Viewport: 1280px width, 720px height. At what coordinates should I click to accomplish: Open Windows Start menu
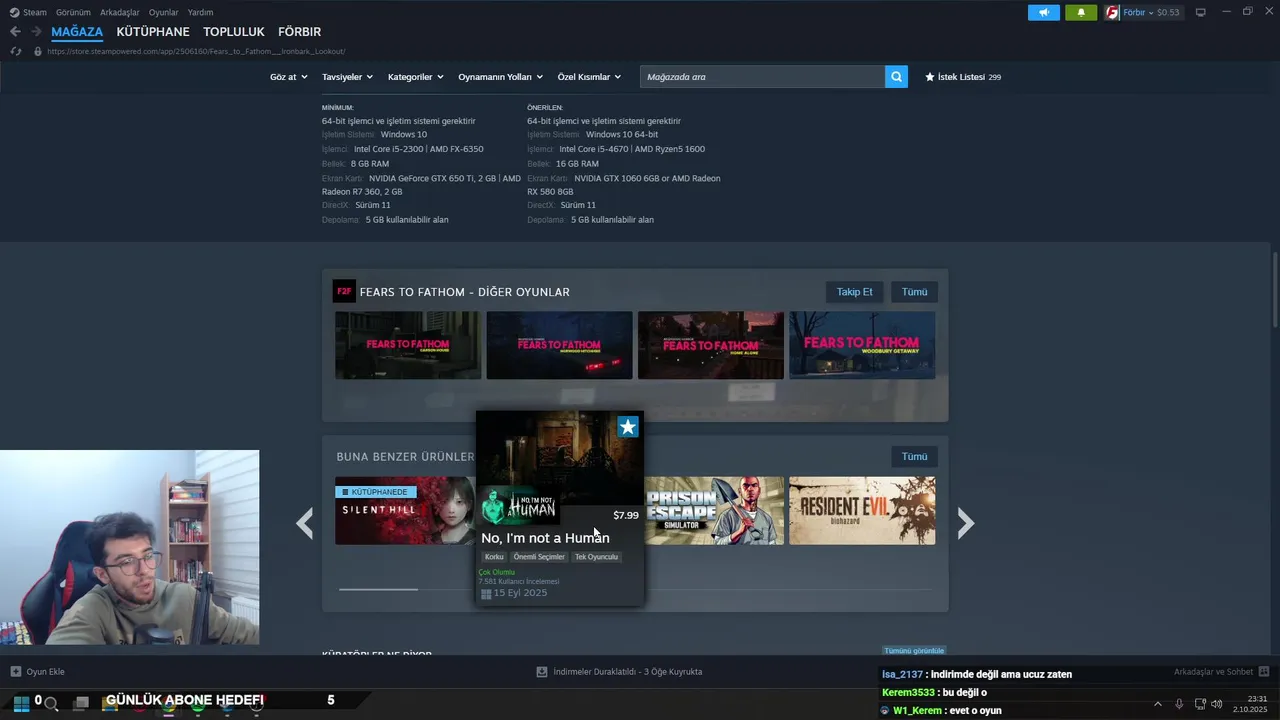(21, 703)
